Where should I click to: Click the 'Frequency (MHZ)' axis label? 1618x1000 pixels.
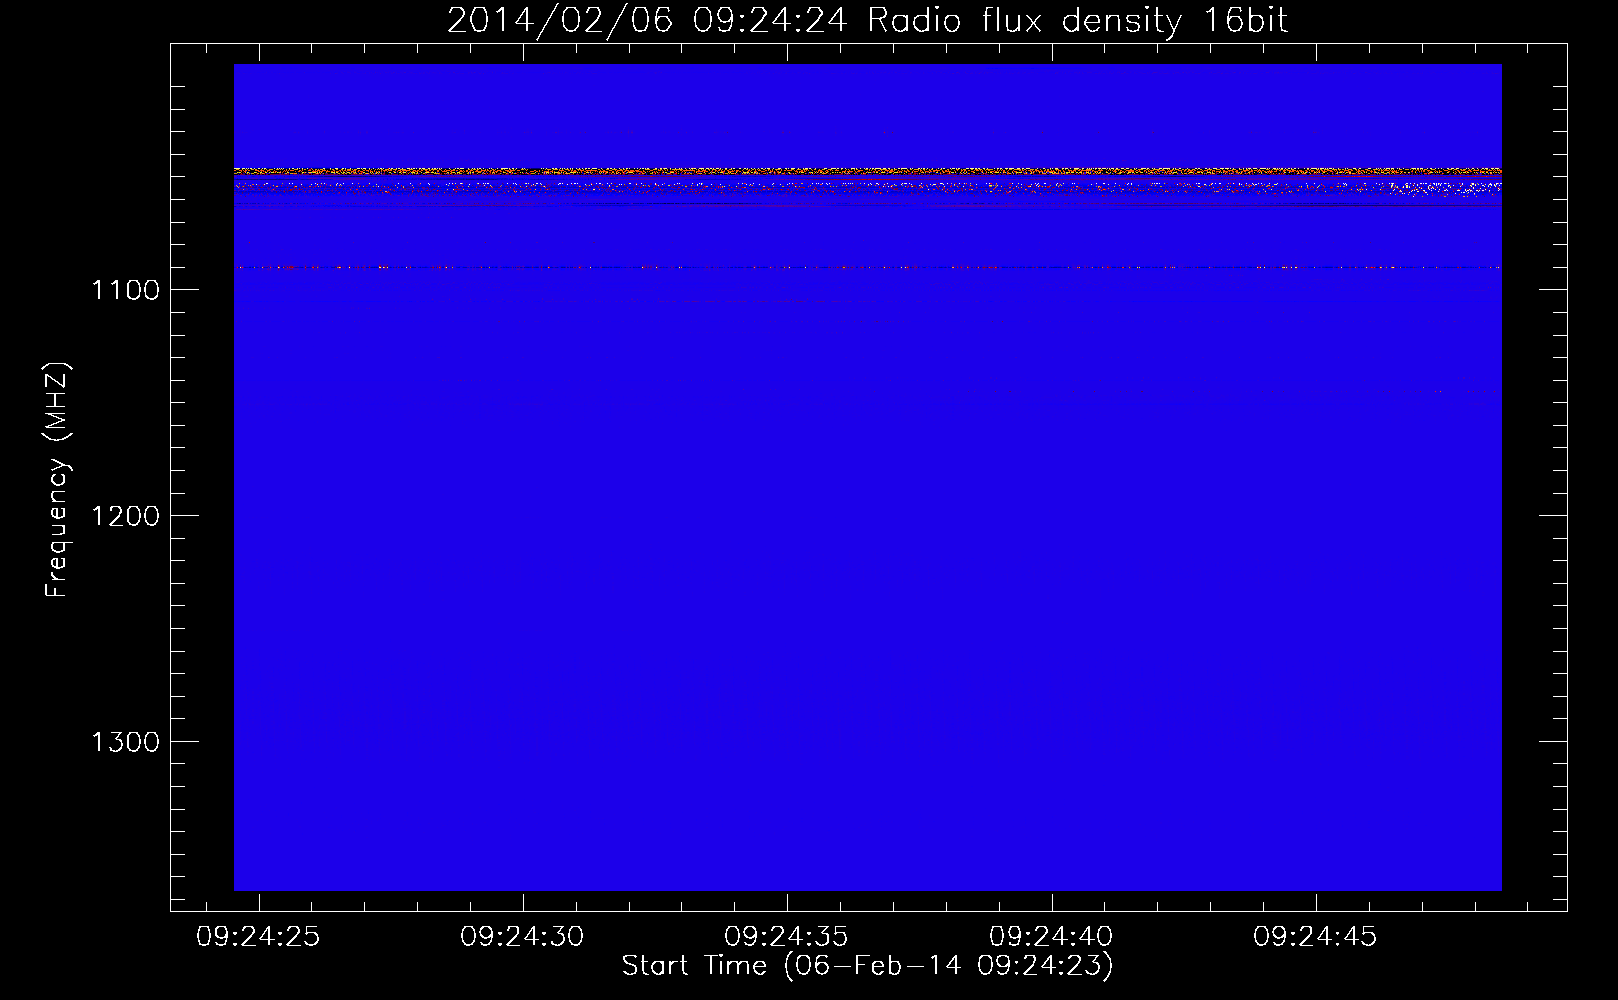(x=57, y=480)
